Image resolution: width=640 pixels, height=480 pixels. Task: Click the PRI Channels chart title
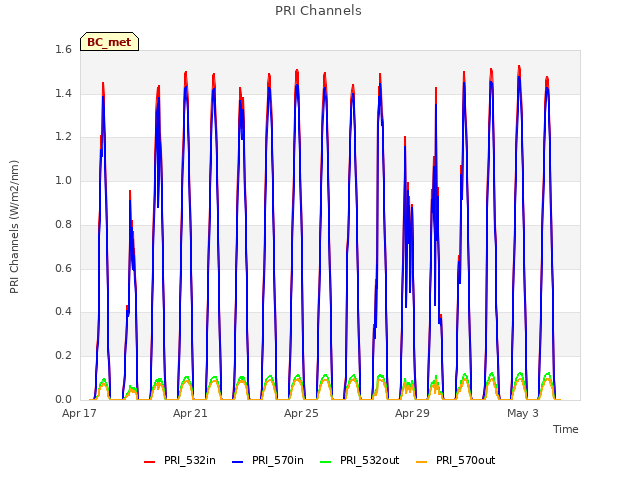click(x=318, y=11)
